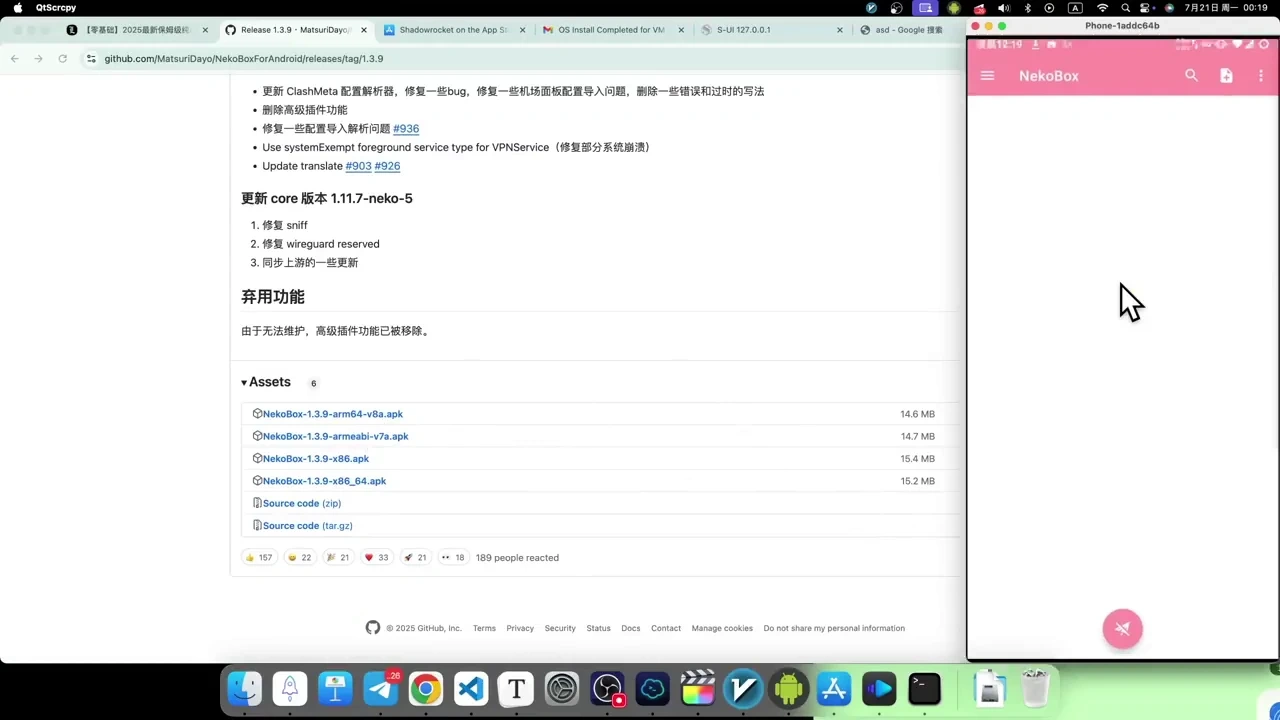1280x720 pixels.
Task: Open Final Cut Pro in dock
Action: 698,689
